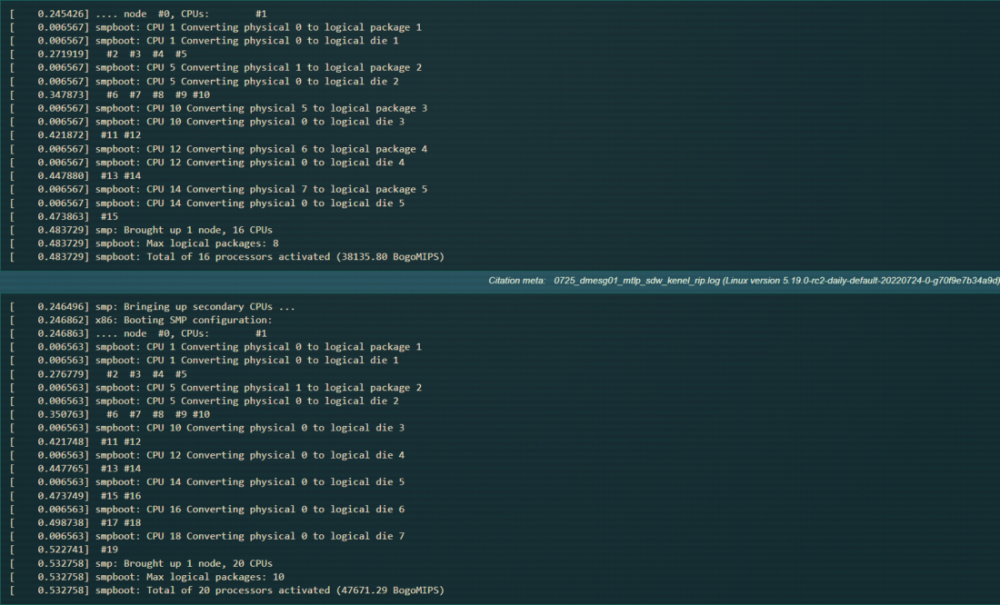
Task: Click the Citation meta log filename
Action: (x=636, y=281)
